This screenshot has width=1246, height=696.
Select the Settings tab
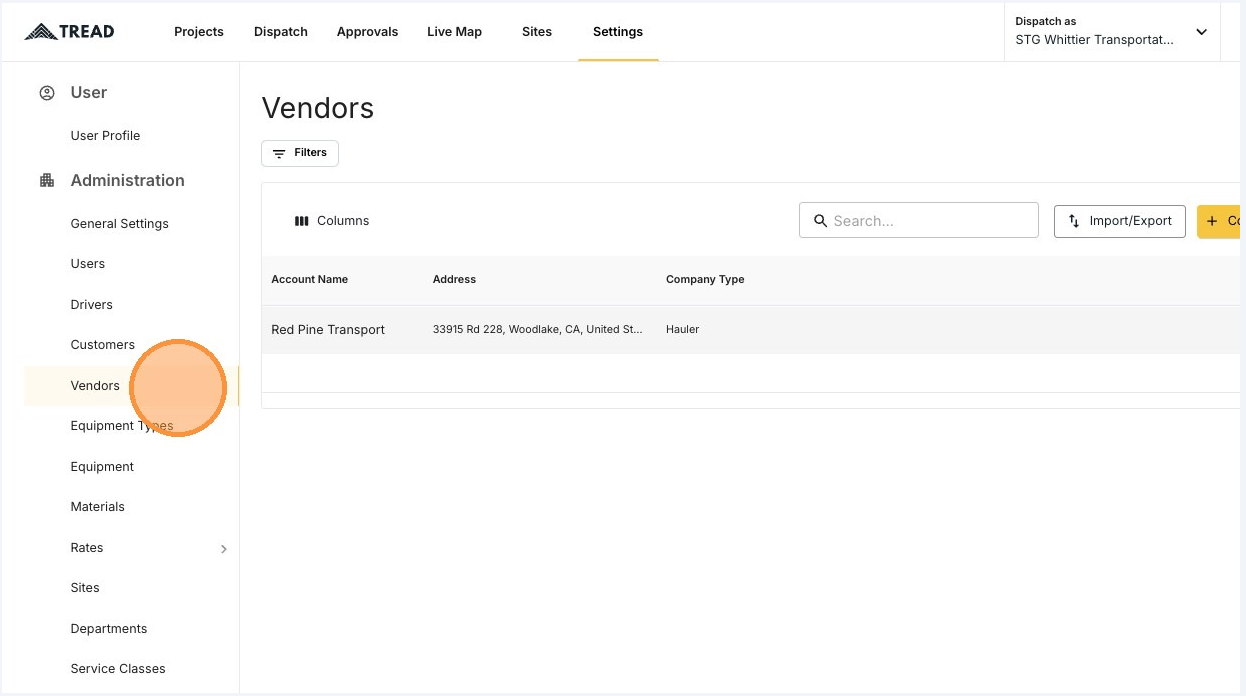(618, 32)
